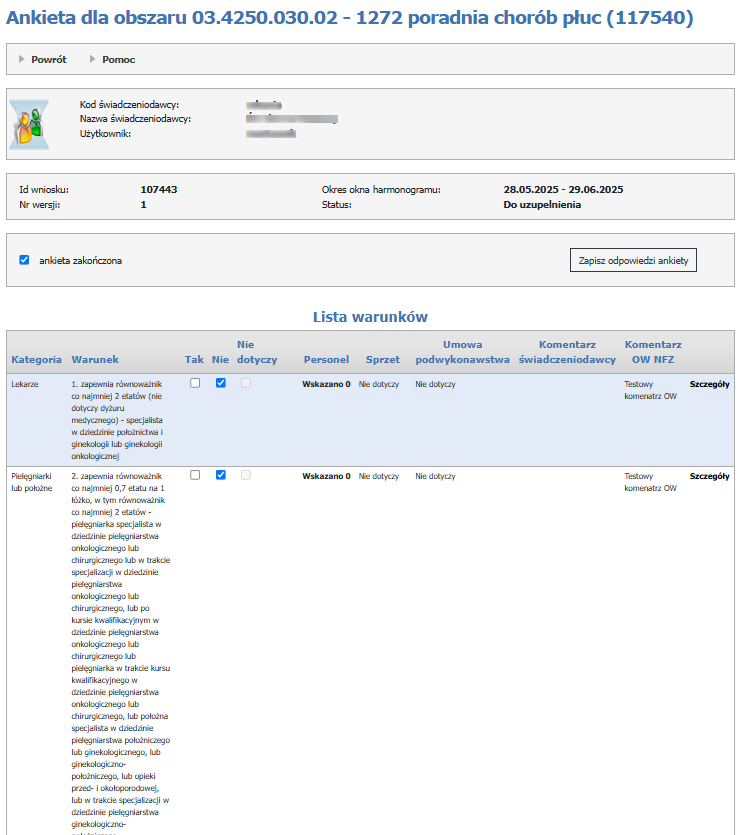Open Szczegóły for the Lekarze row

[709, 384]
